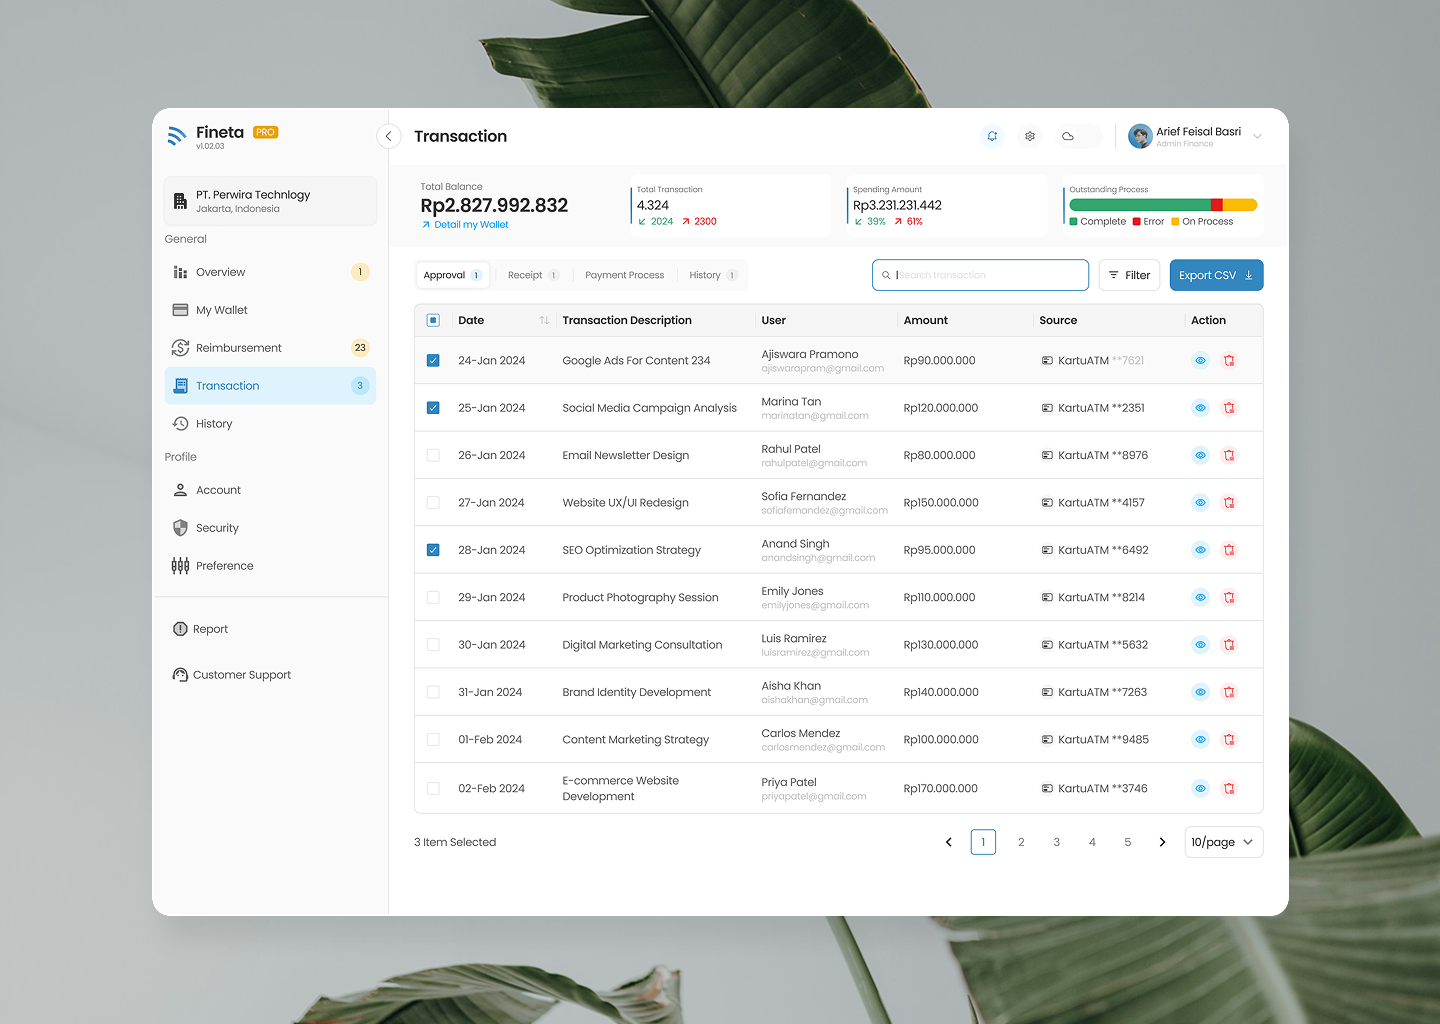1440x1024 pixels.
Task: Open Security settings in sidebar
Action: [270, 528]
